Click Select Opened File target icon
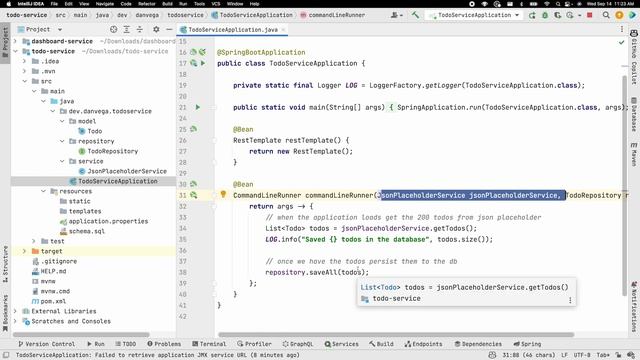This screenshot has width=640, height=360. click(x=113, y=29)
